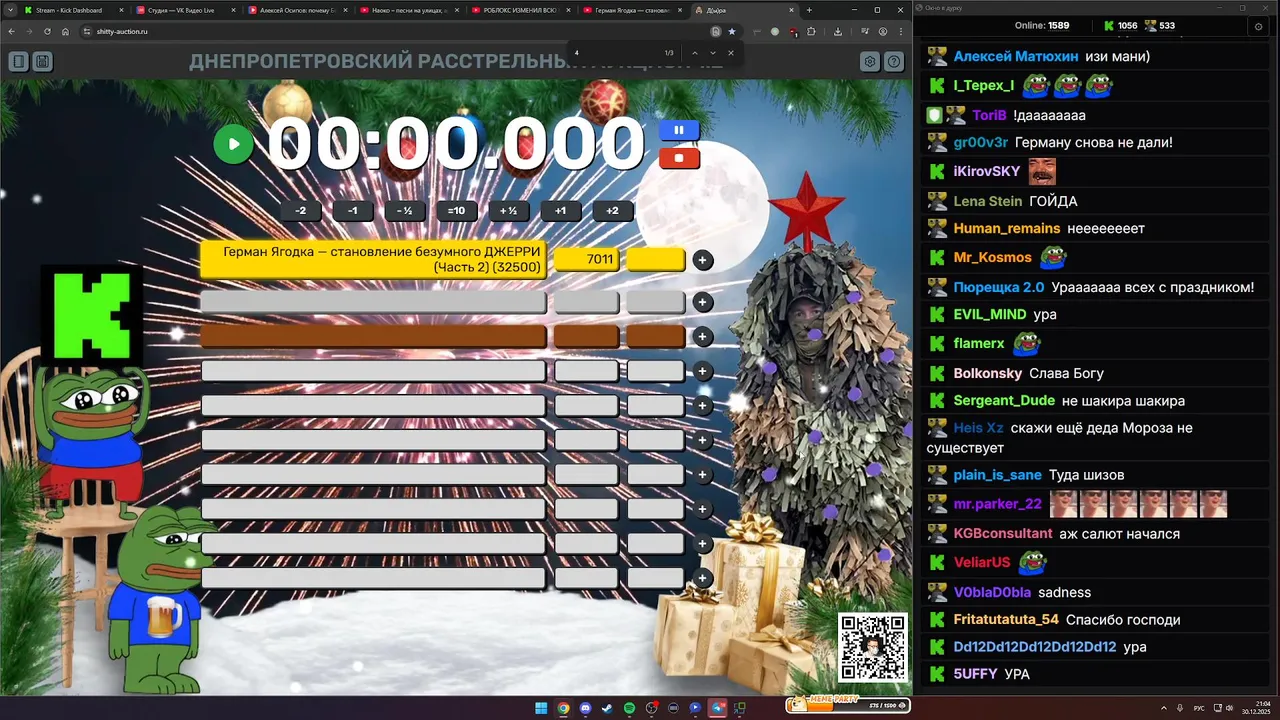
Task: Click username Human_remains in chat
Action: 1006,228
